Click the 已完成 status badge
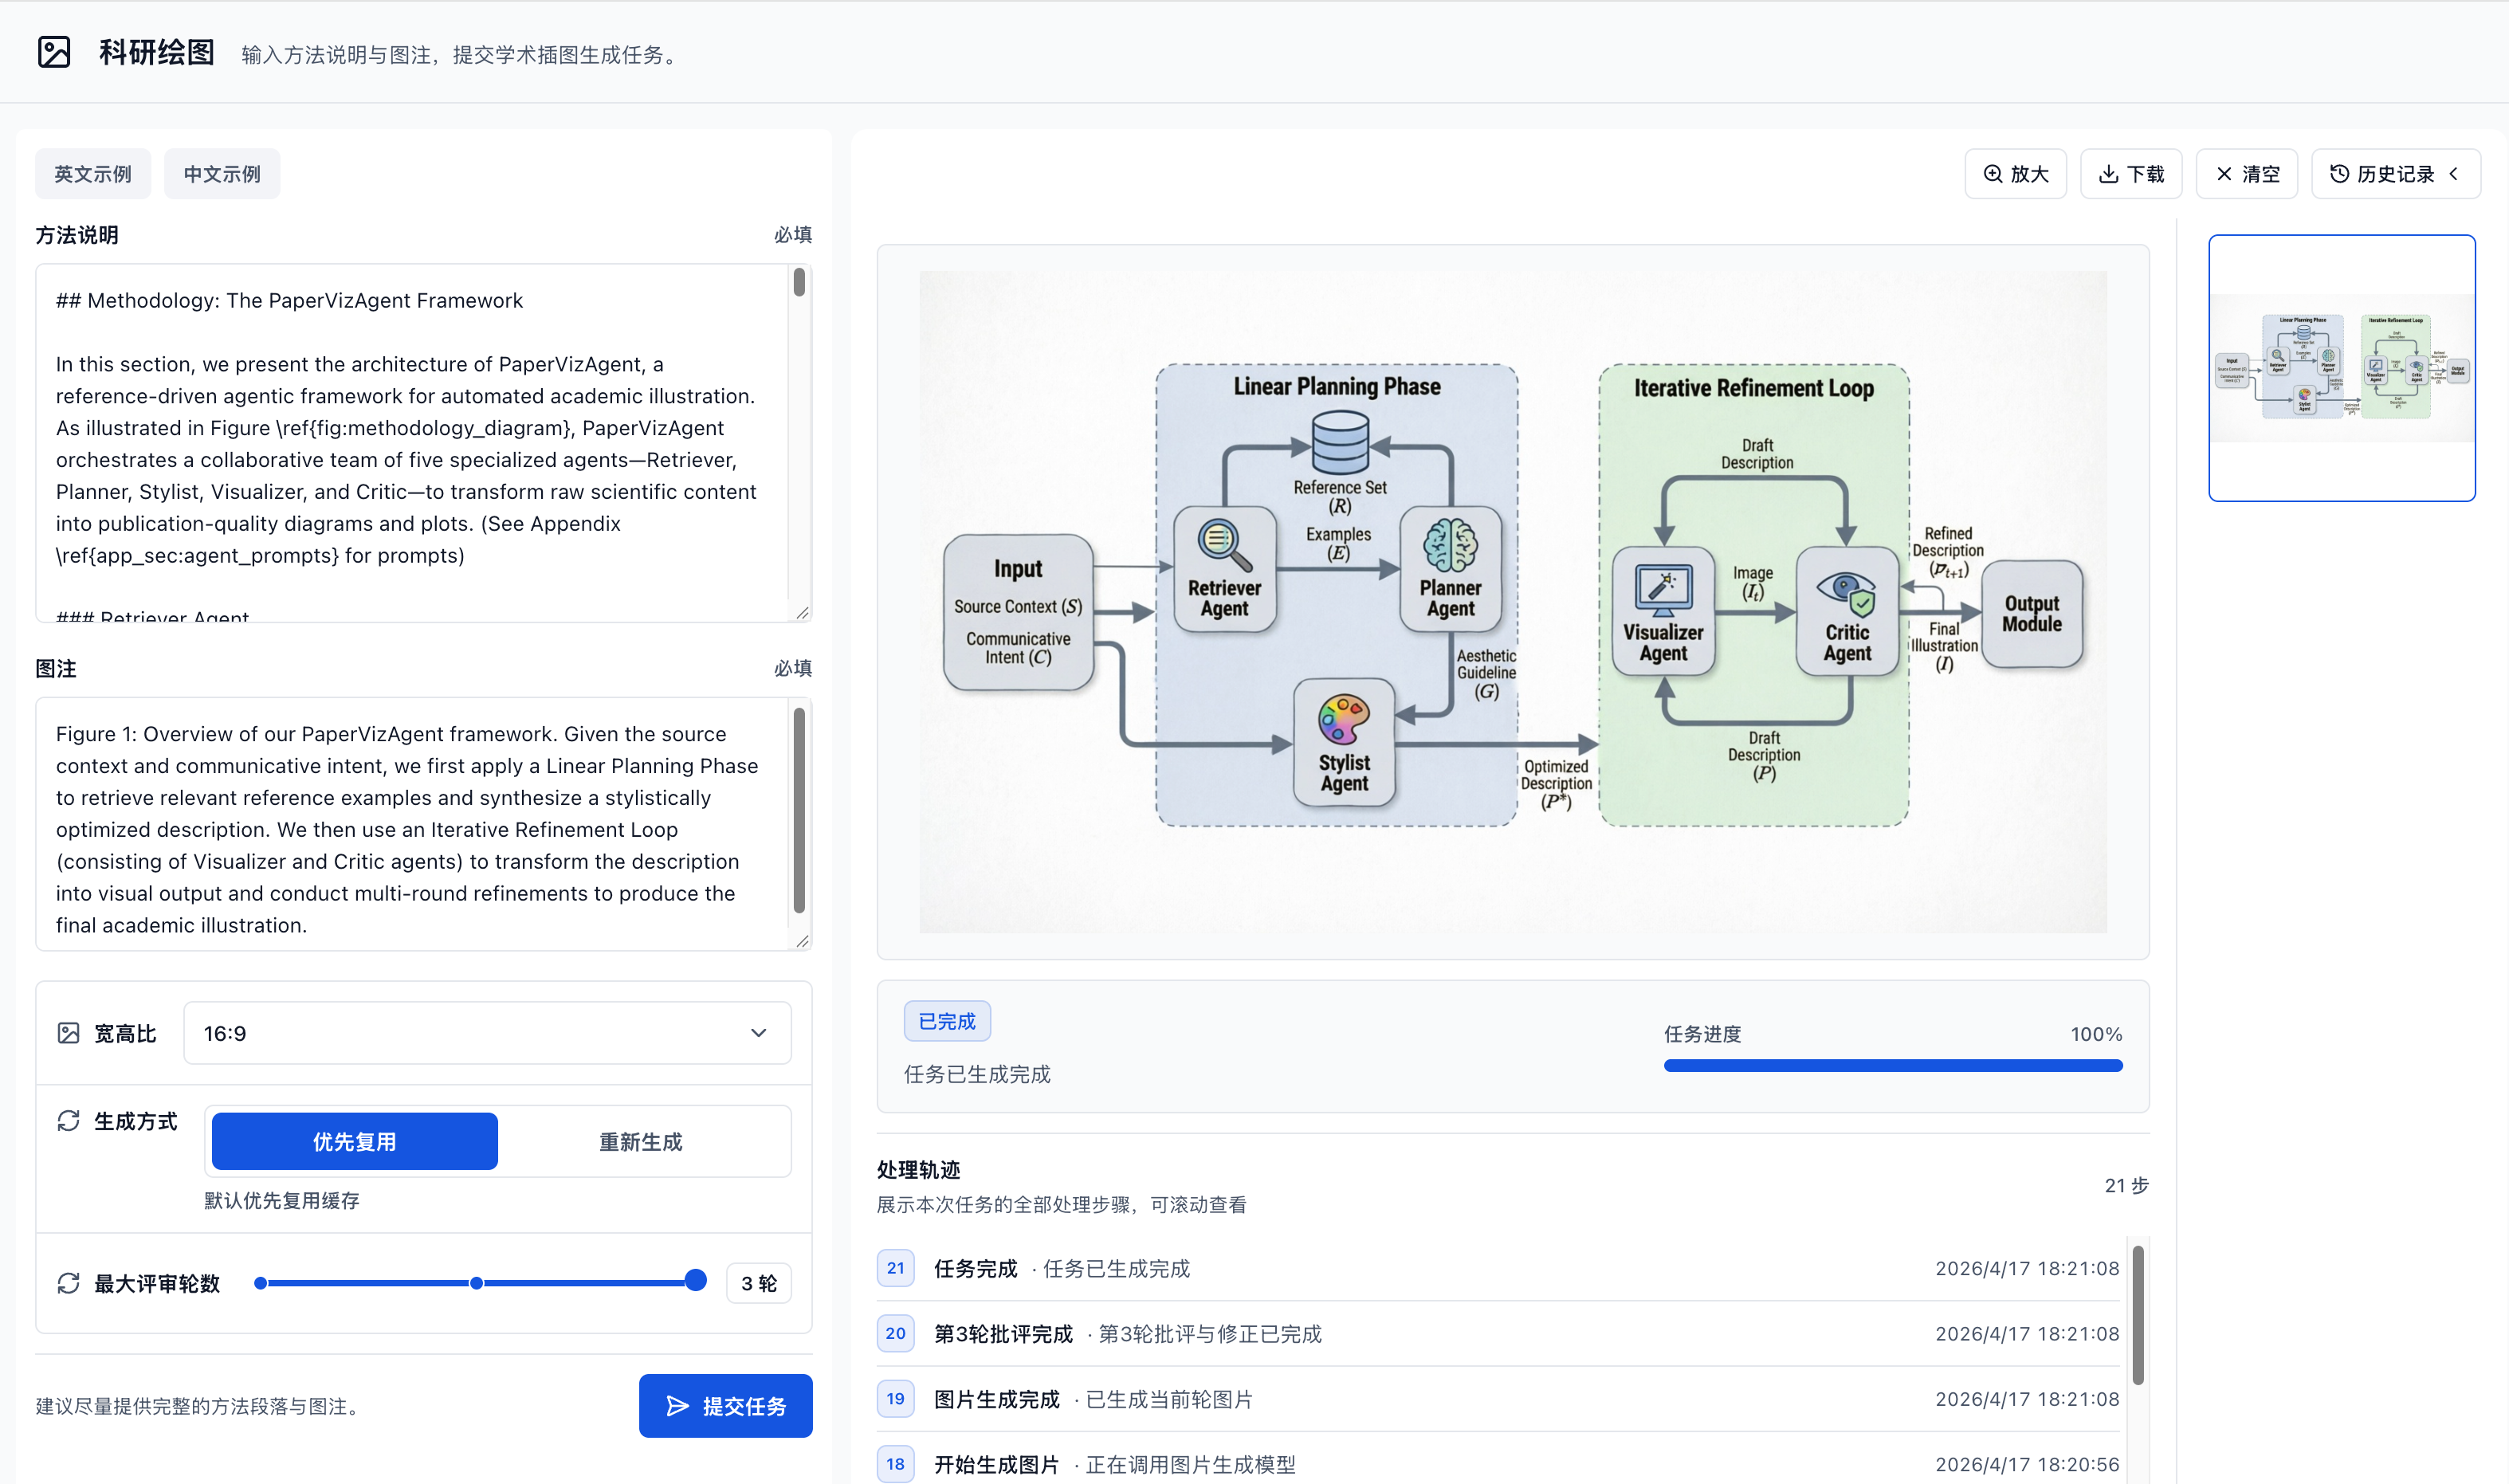The height and width of the screenshot is (1484, 2509). pos(947,1021)
